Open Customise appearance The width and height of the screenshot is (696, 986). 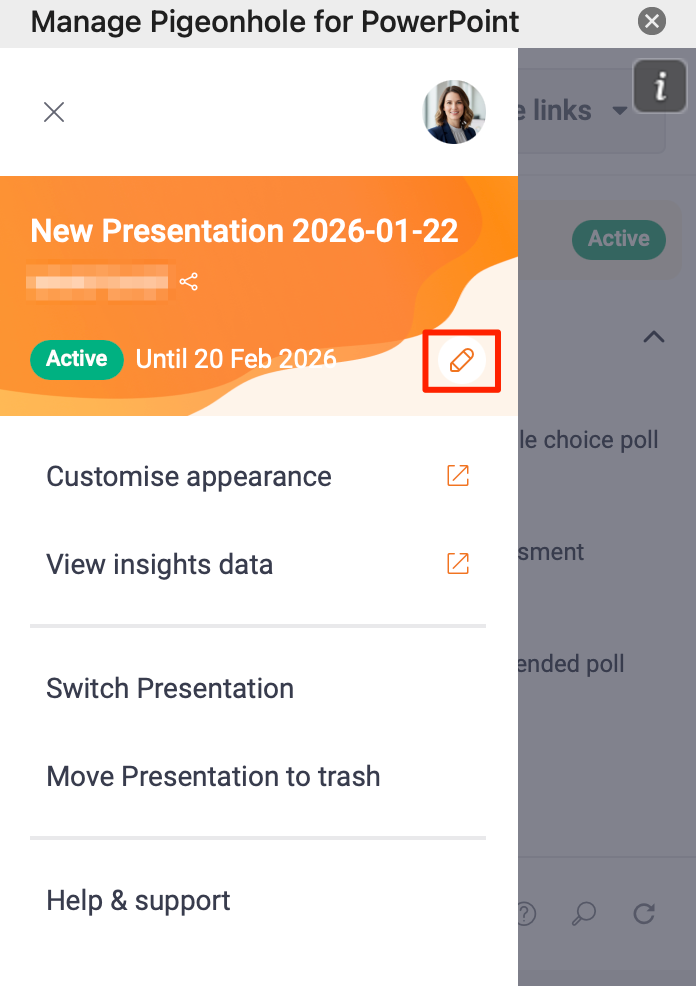(x=189, y=477)
